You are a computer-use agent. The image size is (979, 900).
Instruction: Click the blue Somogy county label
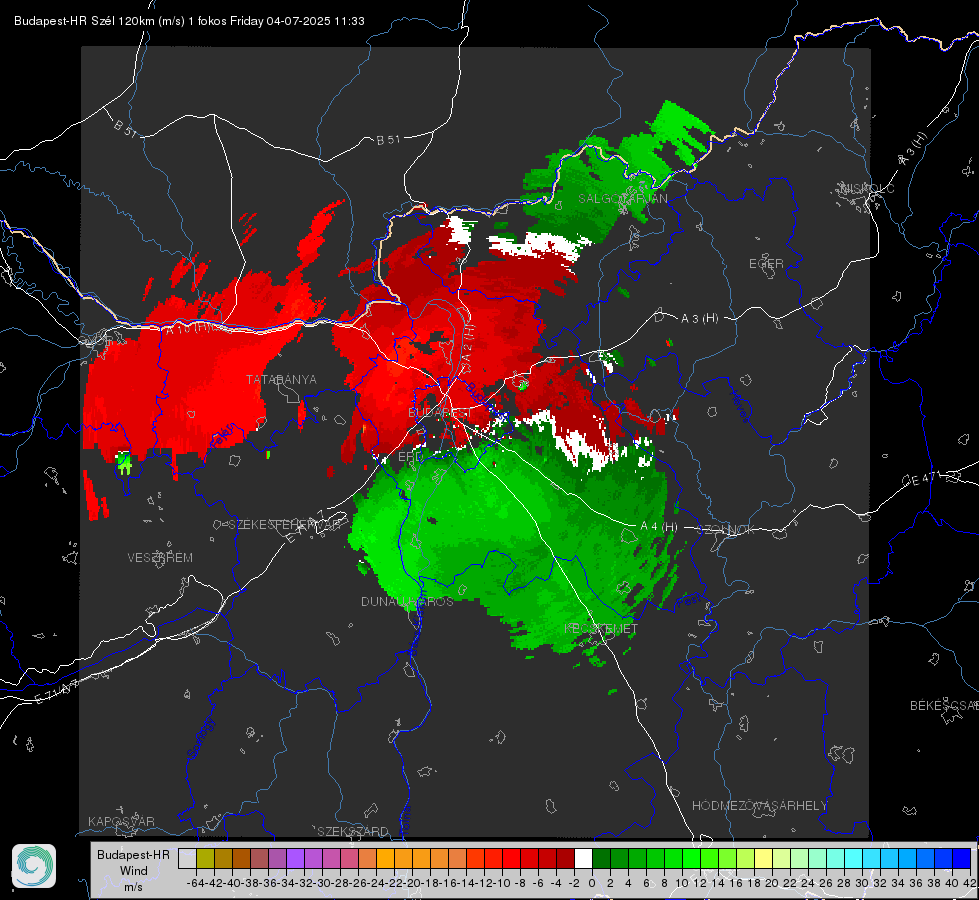tap(200, 738)
